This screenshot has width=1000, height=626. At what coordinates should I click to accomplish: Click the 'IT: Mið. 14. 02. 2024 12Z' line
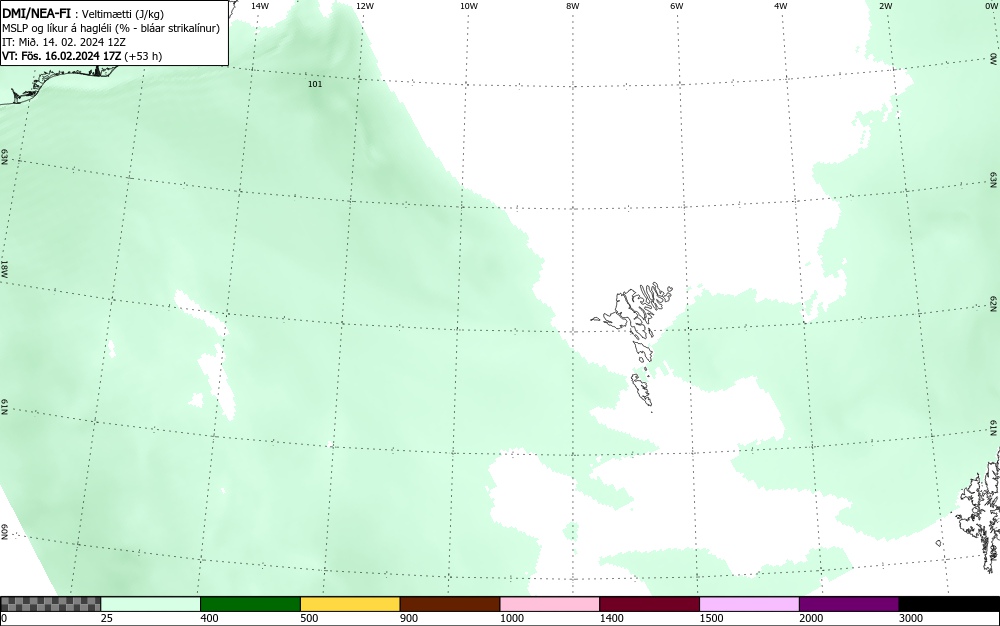(x=64, y=42)
